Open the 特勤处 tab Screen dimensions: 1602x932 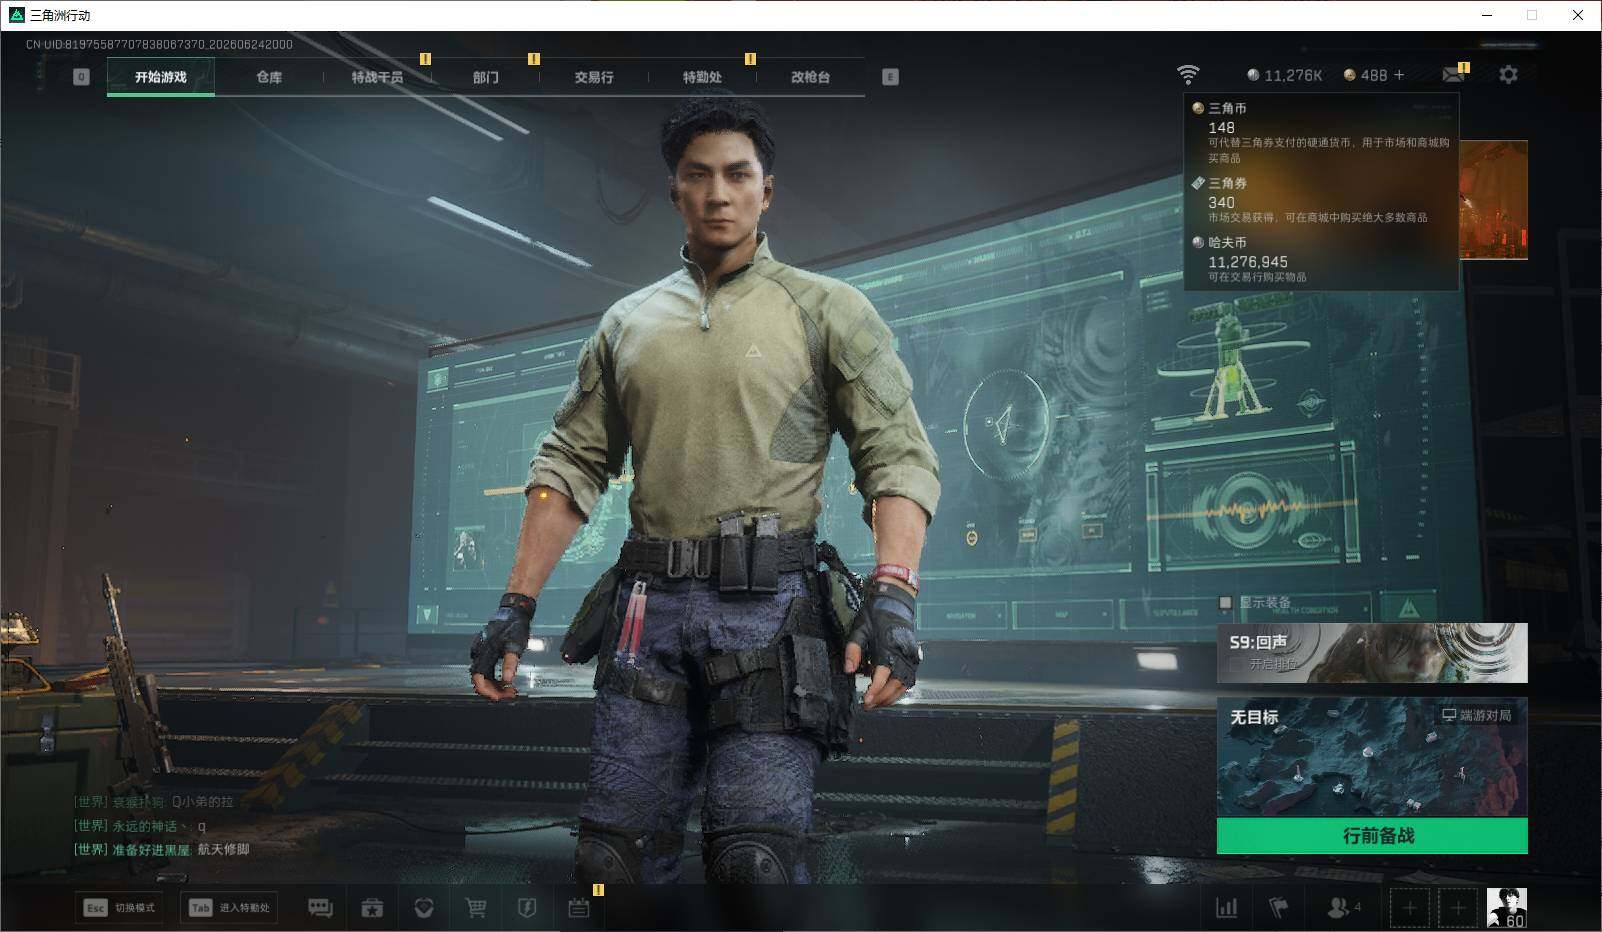702,77
